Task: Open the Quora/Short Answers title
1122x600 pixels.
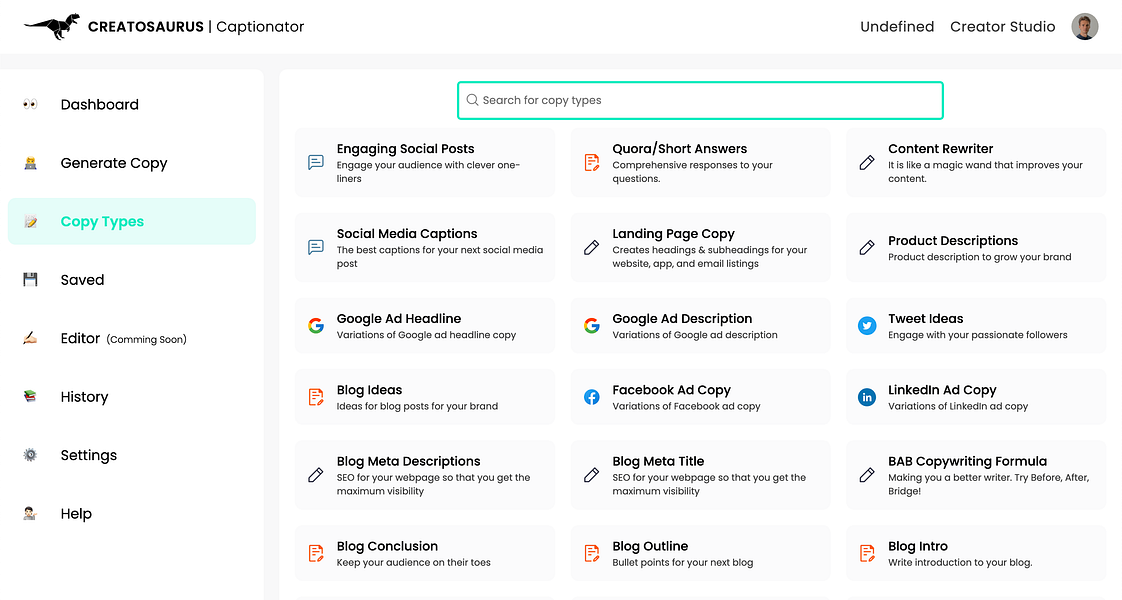Action: point(680,149)
